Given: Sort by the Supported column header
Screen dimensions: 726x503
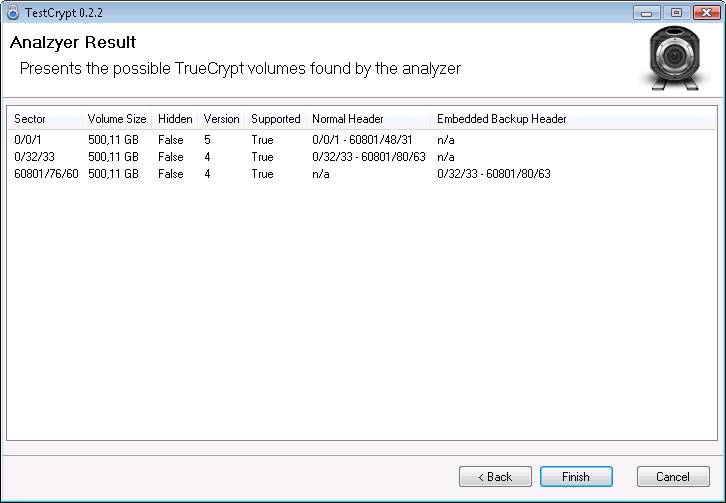Looking at the screenshot, I should (x=275, y=119).
